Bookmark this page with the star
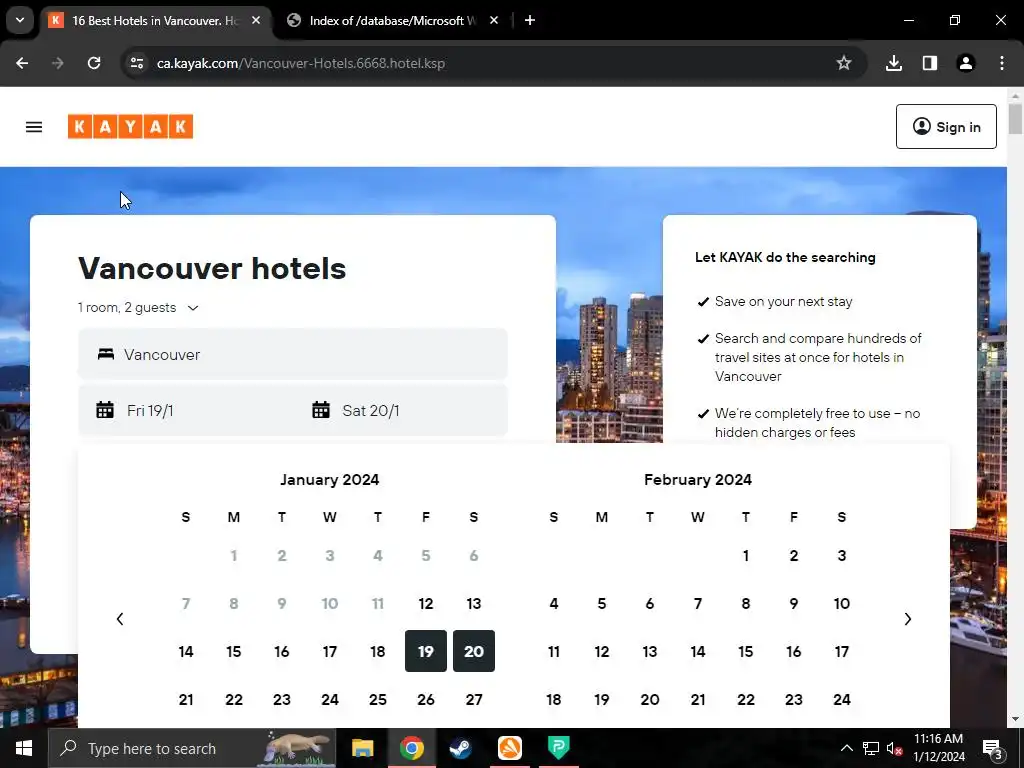 (x=844, y=63)
